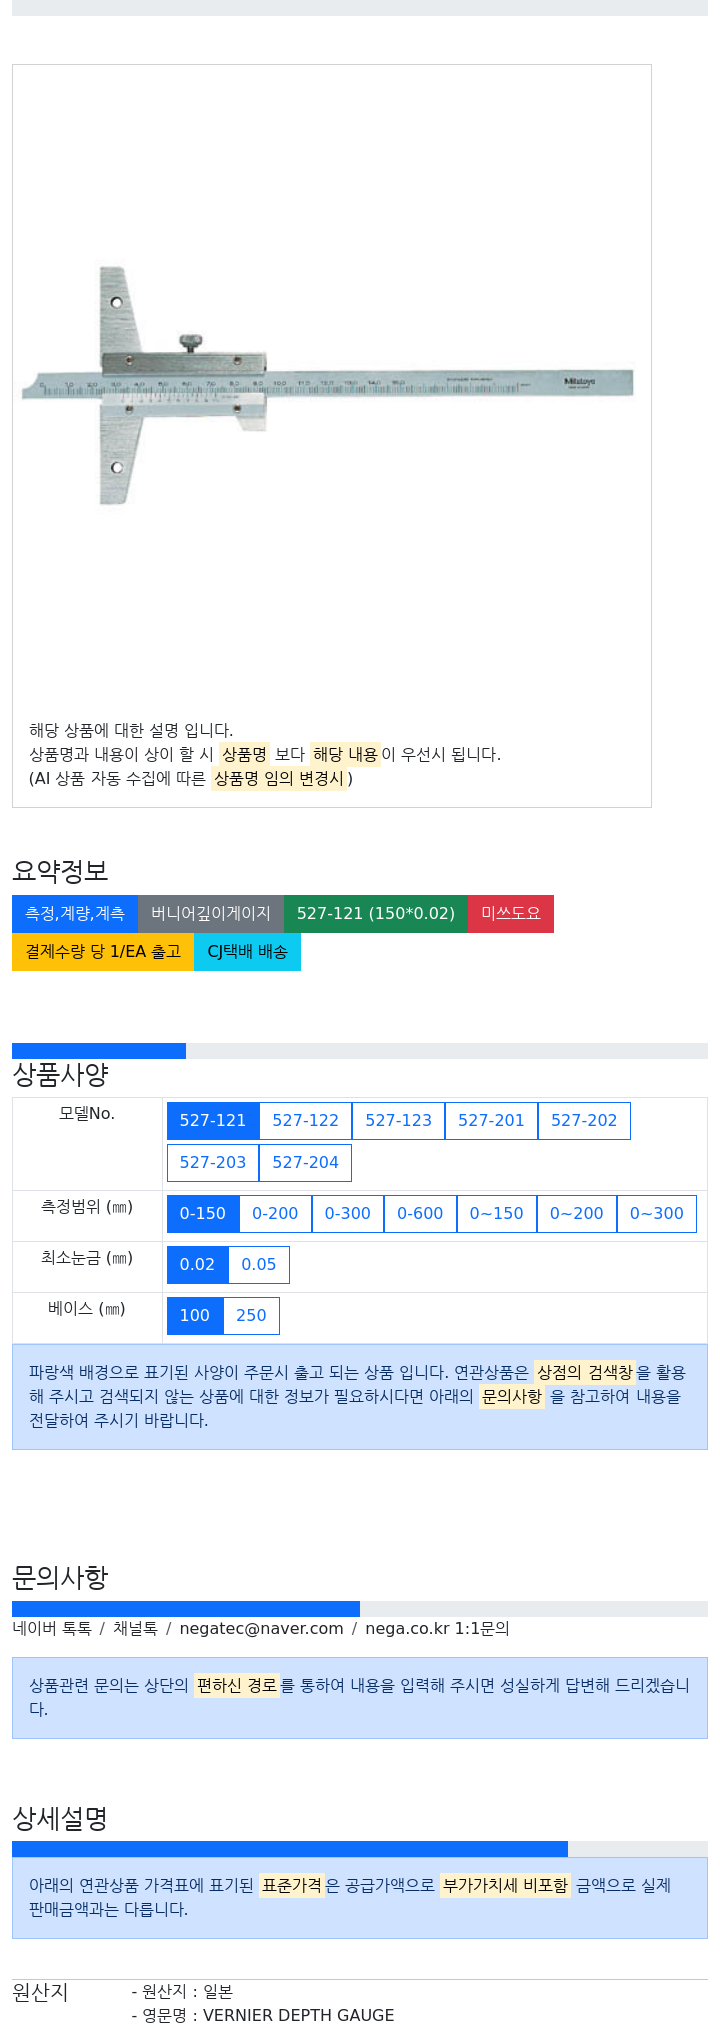Select the 0.02 graduation option
The height and width of the screenshot is (2028, 720).
[x=197, y=1264]
